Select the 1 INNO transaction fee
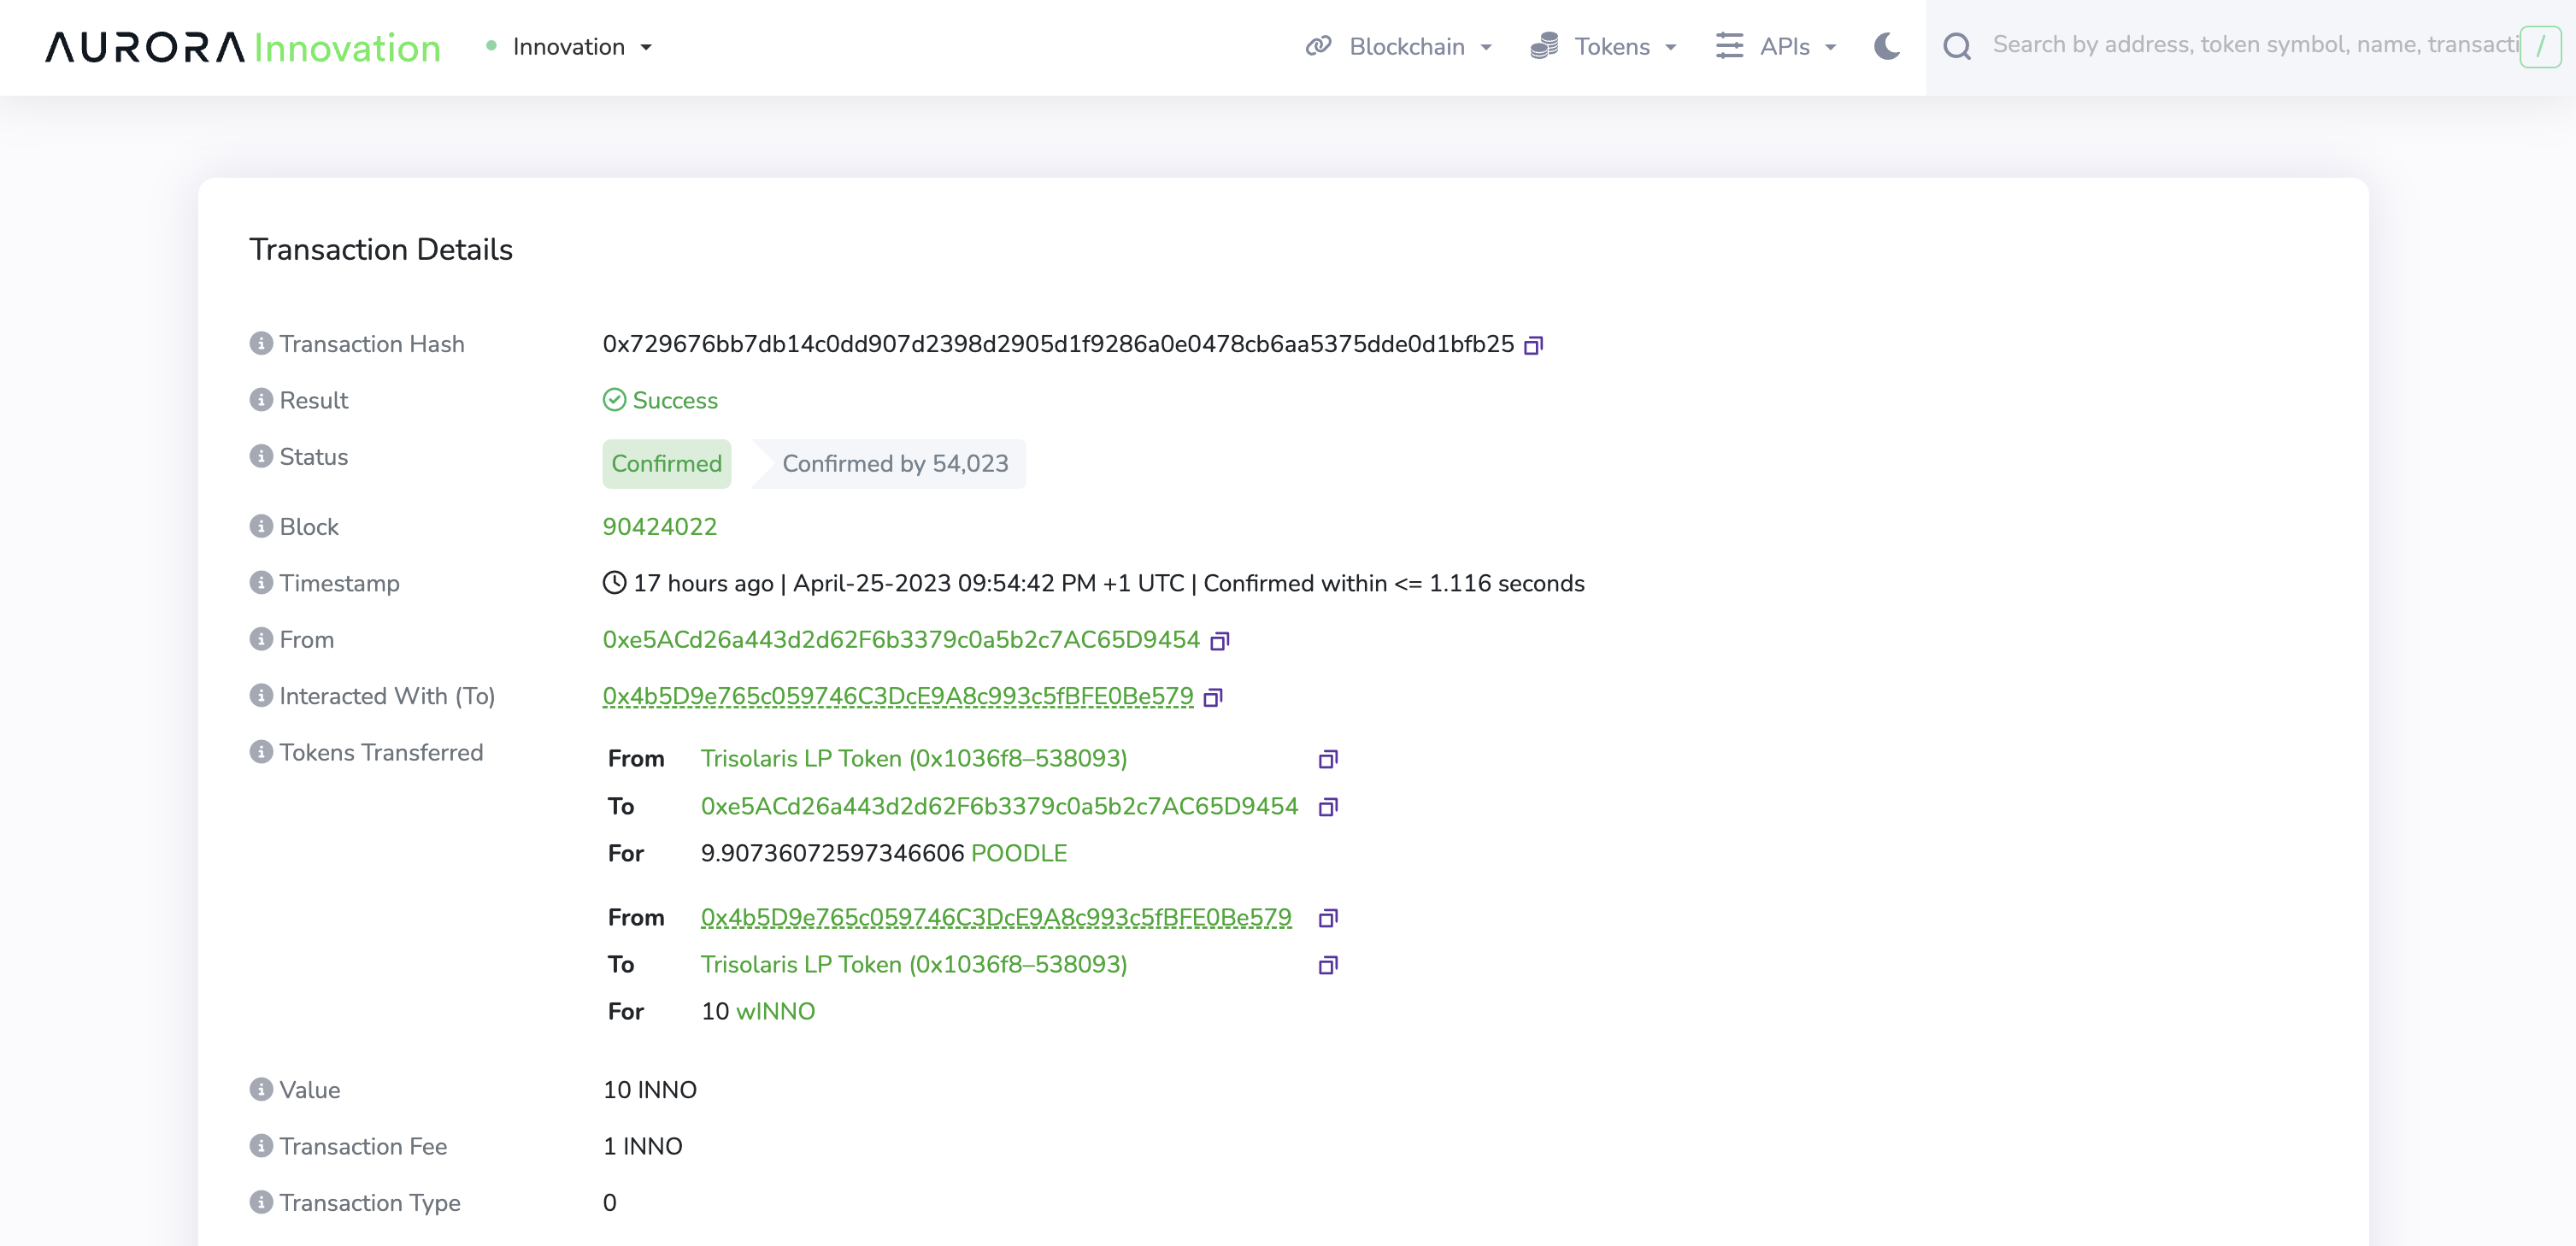The height and width of the screenshot is (1246, 2576). coord(642,1146)
